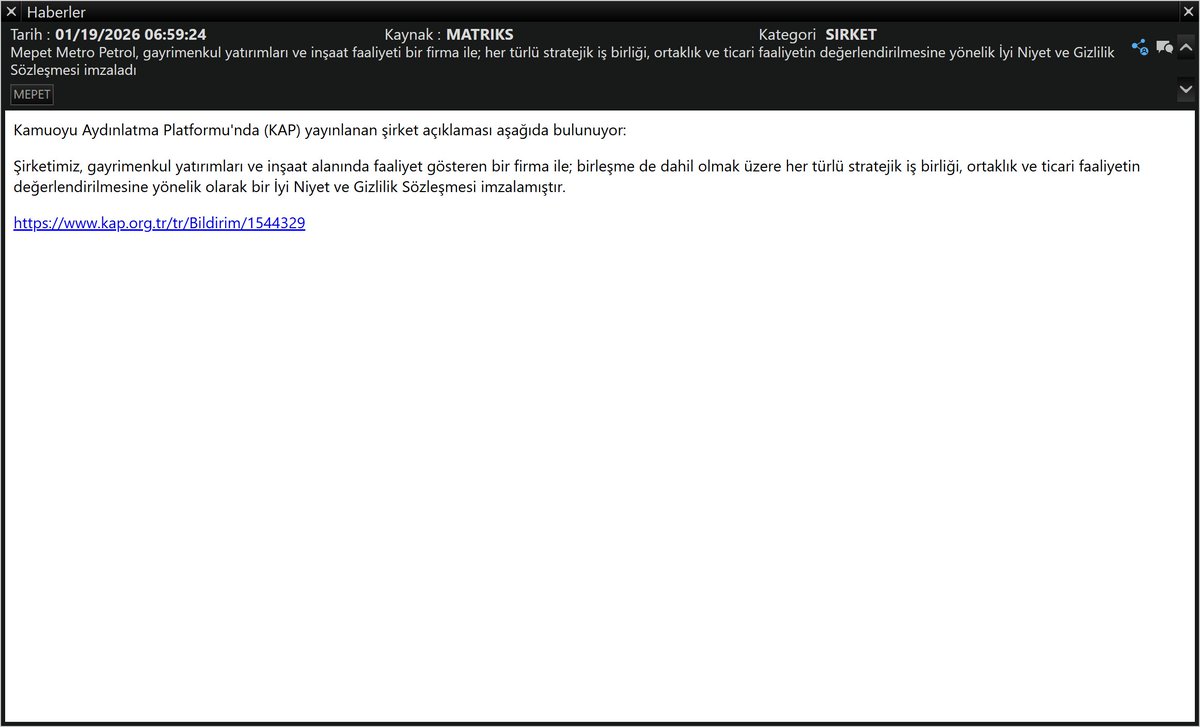This screenshot has height=727, width=1200.
Task: Click the MATRIKS source name
Action: point(479,35)
